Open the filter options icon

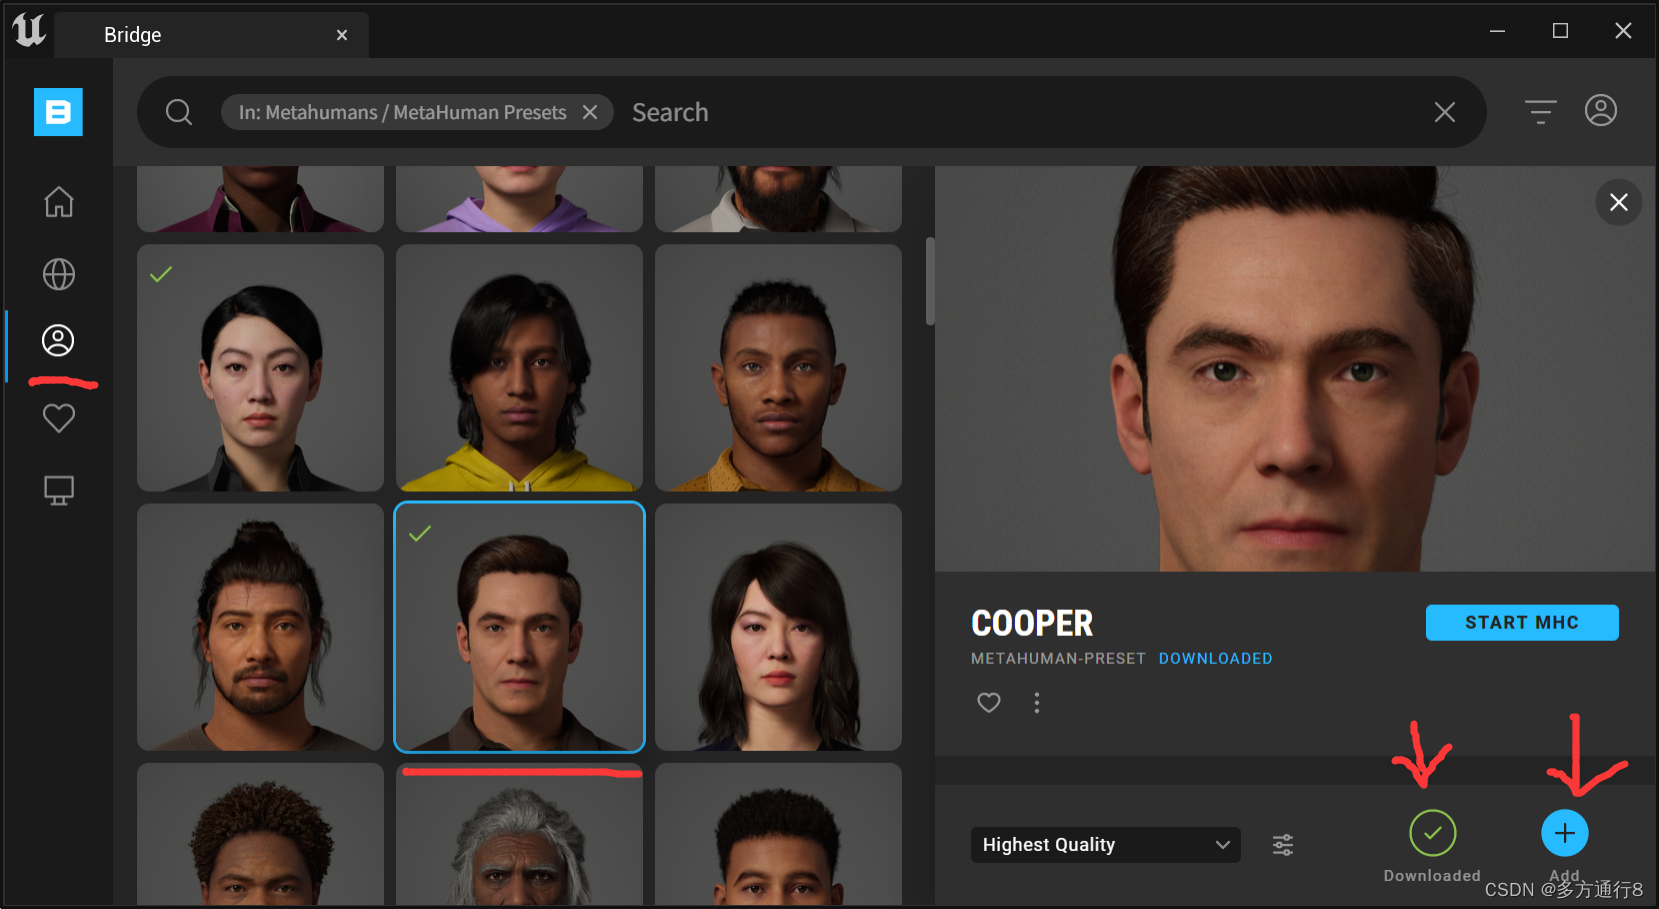click(x=1540, y=111)
